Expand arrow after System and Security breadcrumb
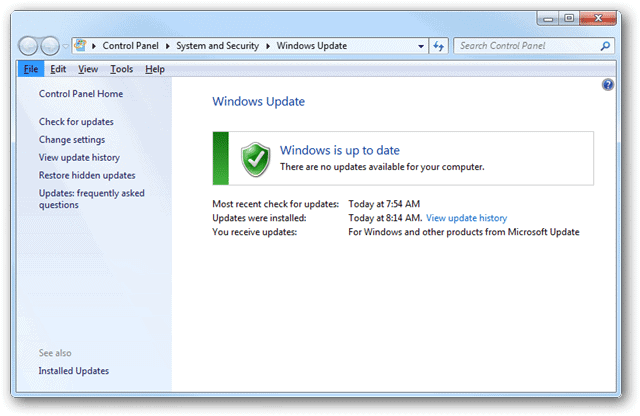This screenshot has height=416, width=640. (268, 46)
